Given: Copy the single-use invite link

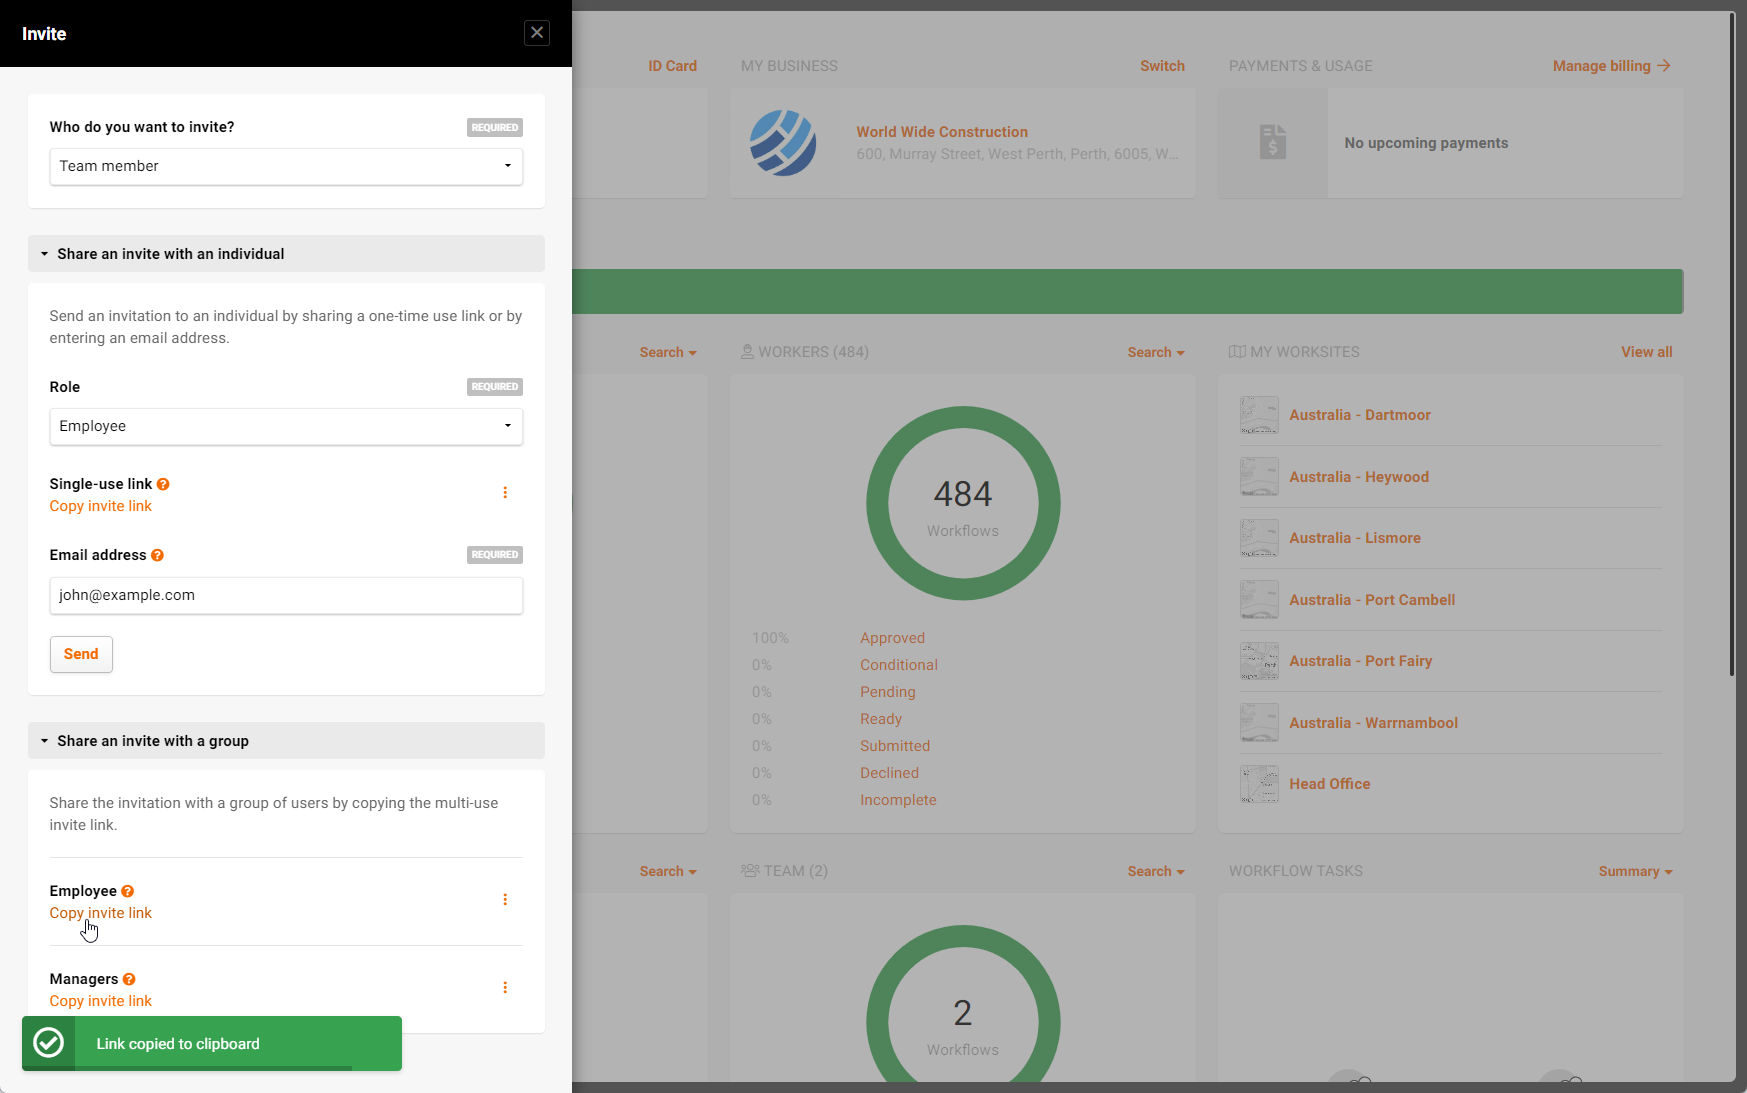Looking at the screenshot, I should click(101, 506).
